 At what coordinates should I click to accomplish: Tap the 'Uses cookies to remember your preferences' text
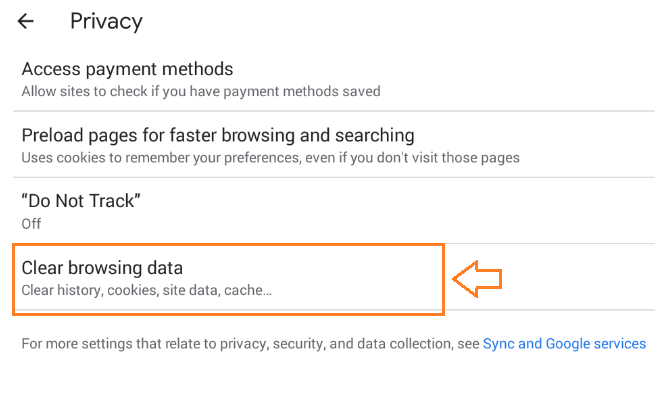tap(270, 158)
